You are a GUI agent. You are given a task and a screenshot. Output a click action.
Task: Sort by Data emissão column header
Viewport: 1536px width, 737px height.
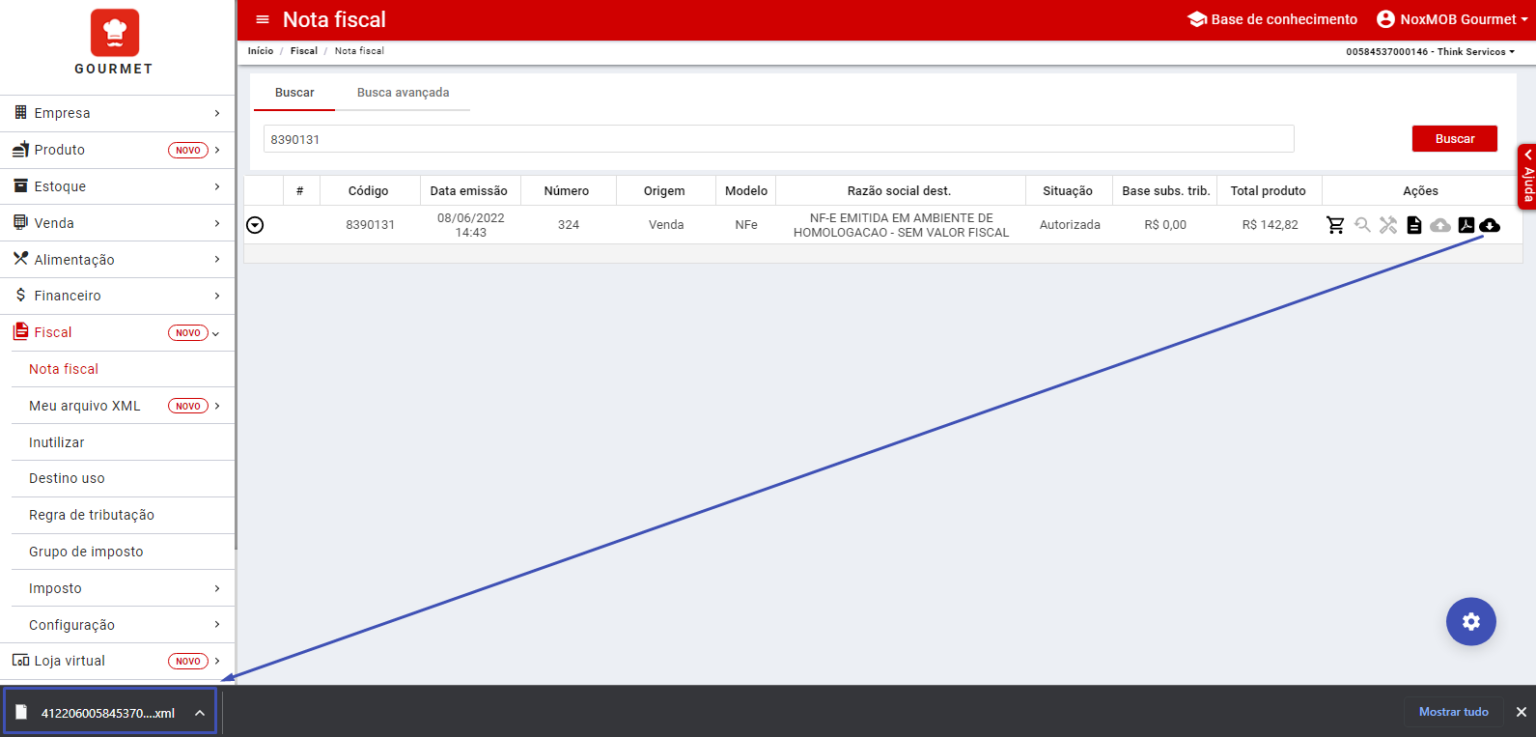469,191
